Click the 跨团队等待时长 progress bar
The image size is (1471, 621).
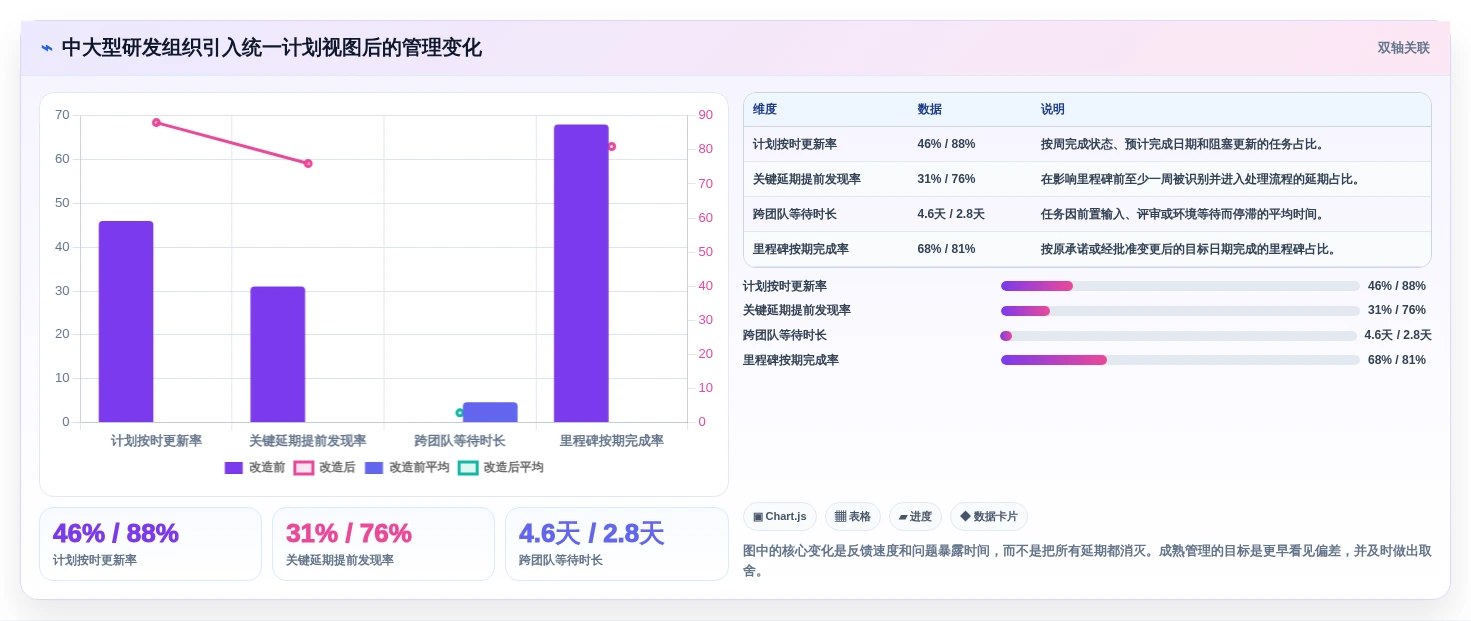1178,336
